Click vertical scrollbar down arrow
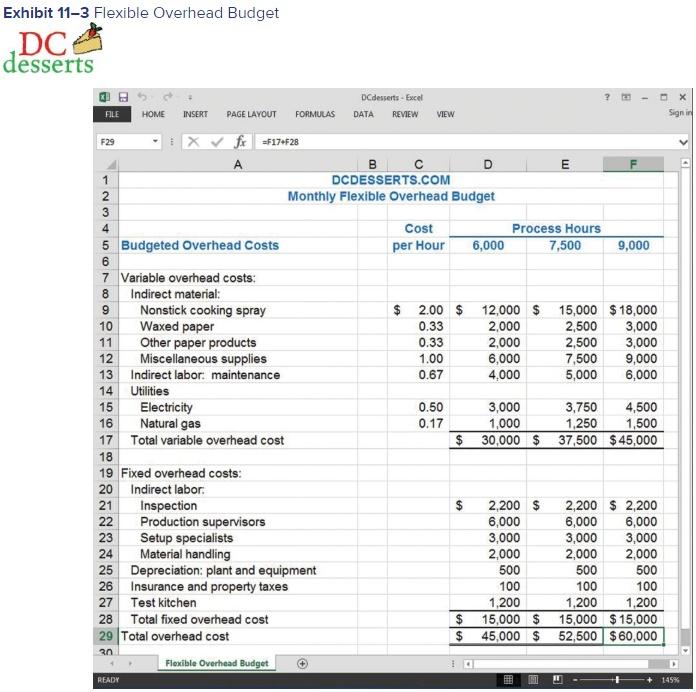Viewport: 696px width, 692px height. click(685, 651)
